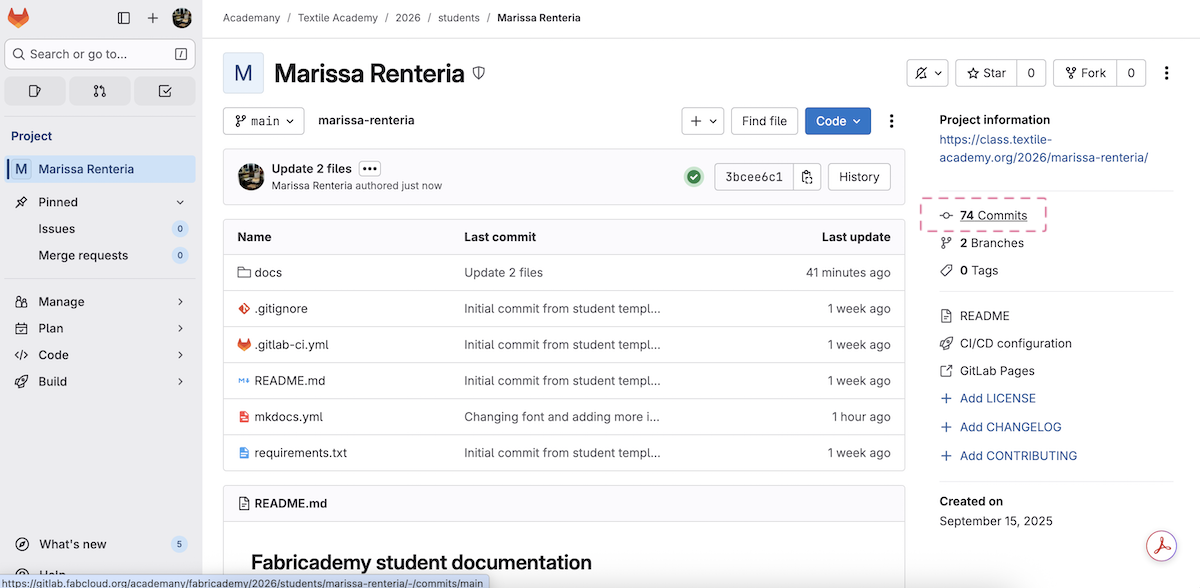Click the GitLab logo home icon
The image size is (1200, 588).
coord(18,18)
